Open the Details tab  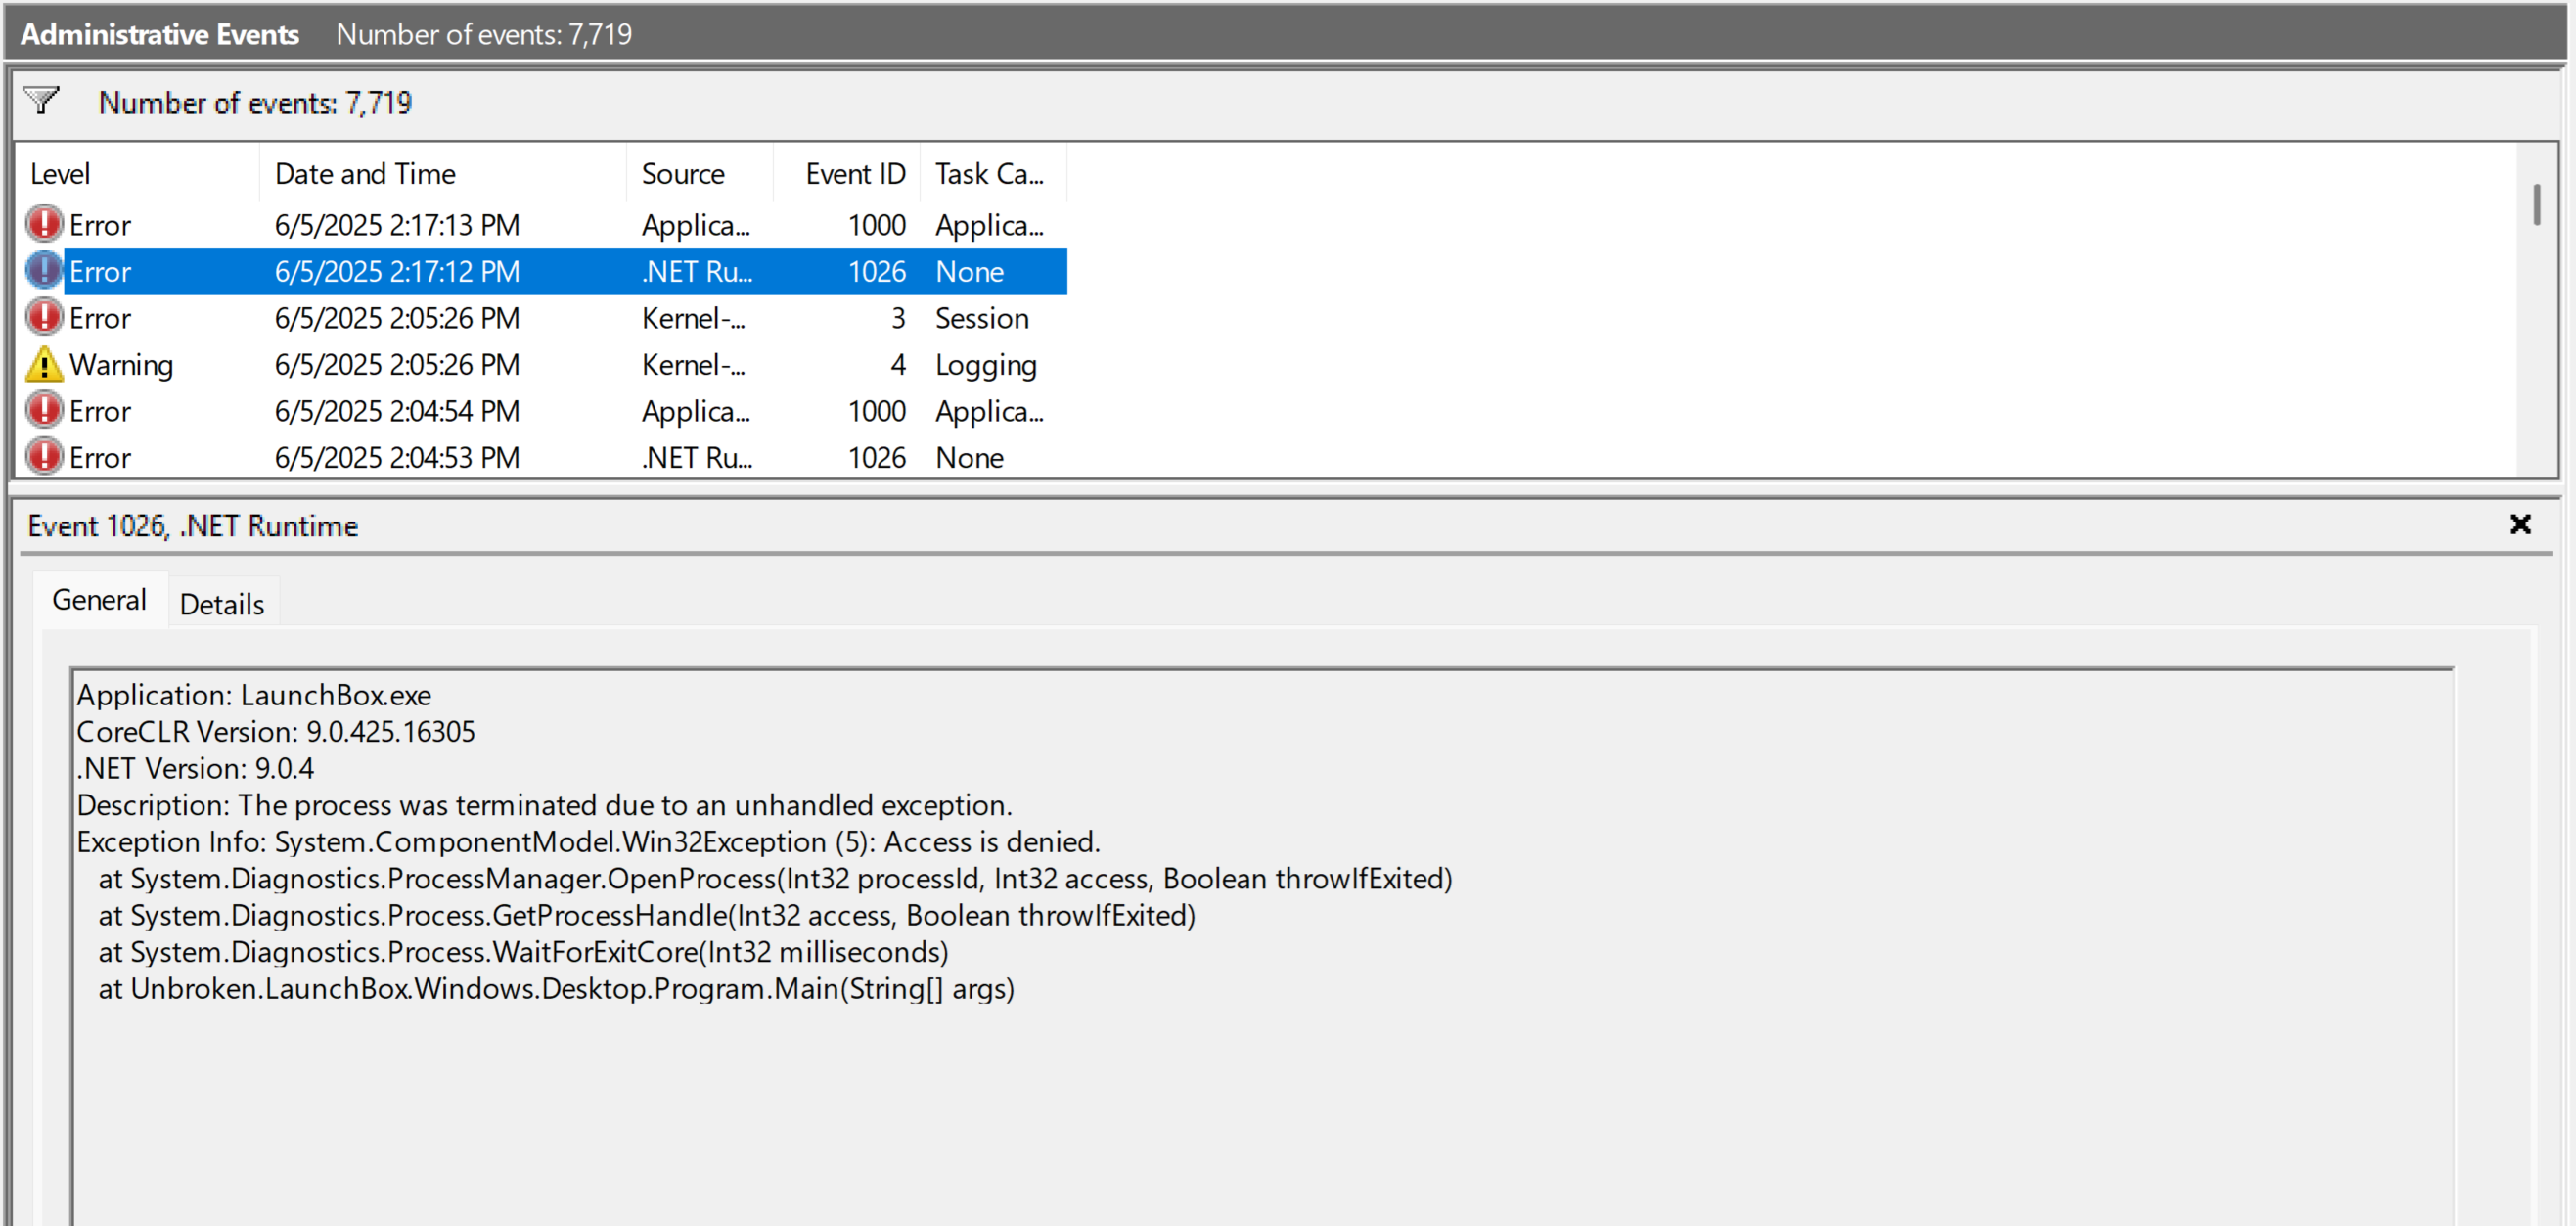[222, 604]
